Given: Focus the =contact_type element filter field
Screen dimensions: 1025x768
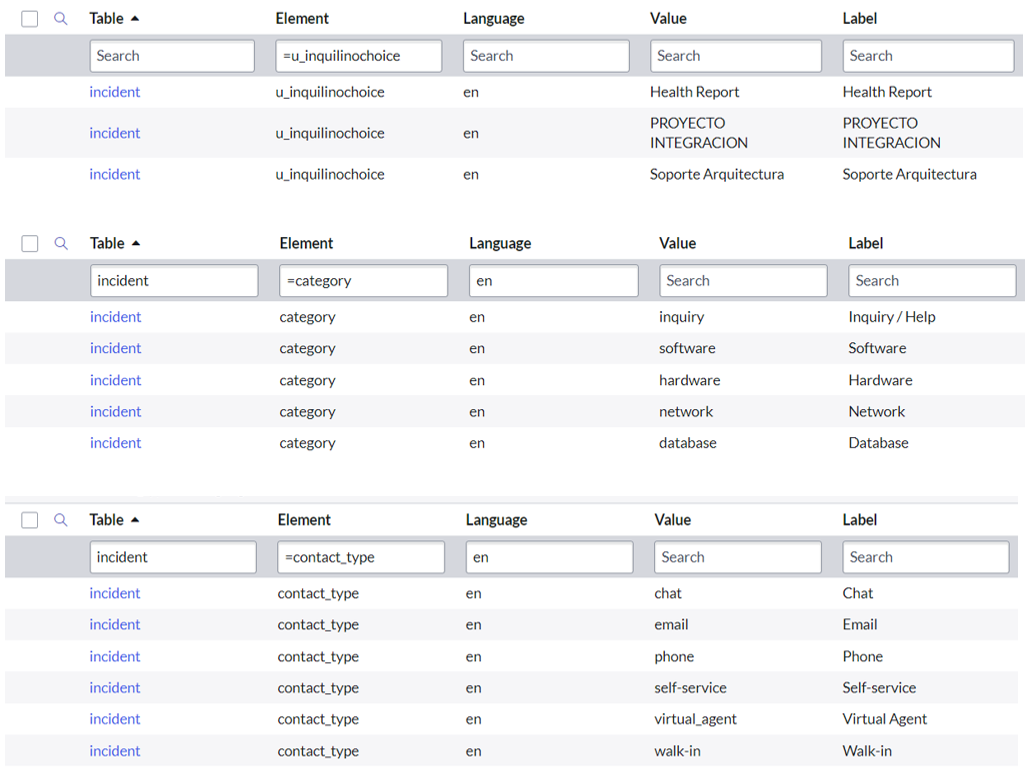Looking at the screenshot, I should click(361, 557).
